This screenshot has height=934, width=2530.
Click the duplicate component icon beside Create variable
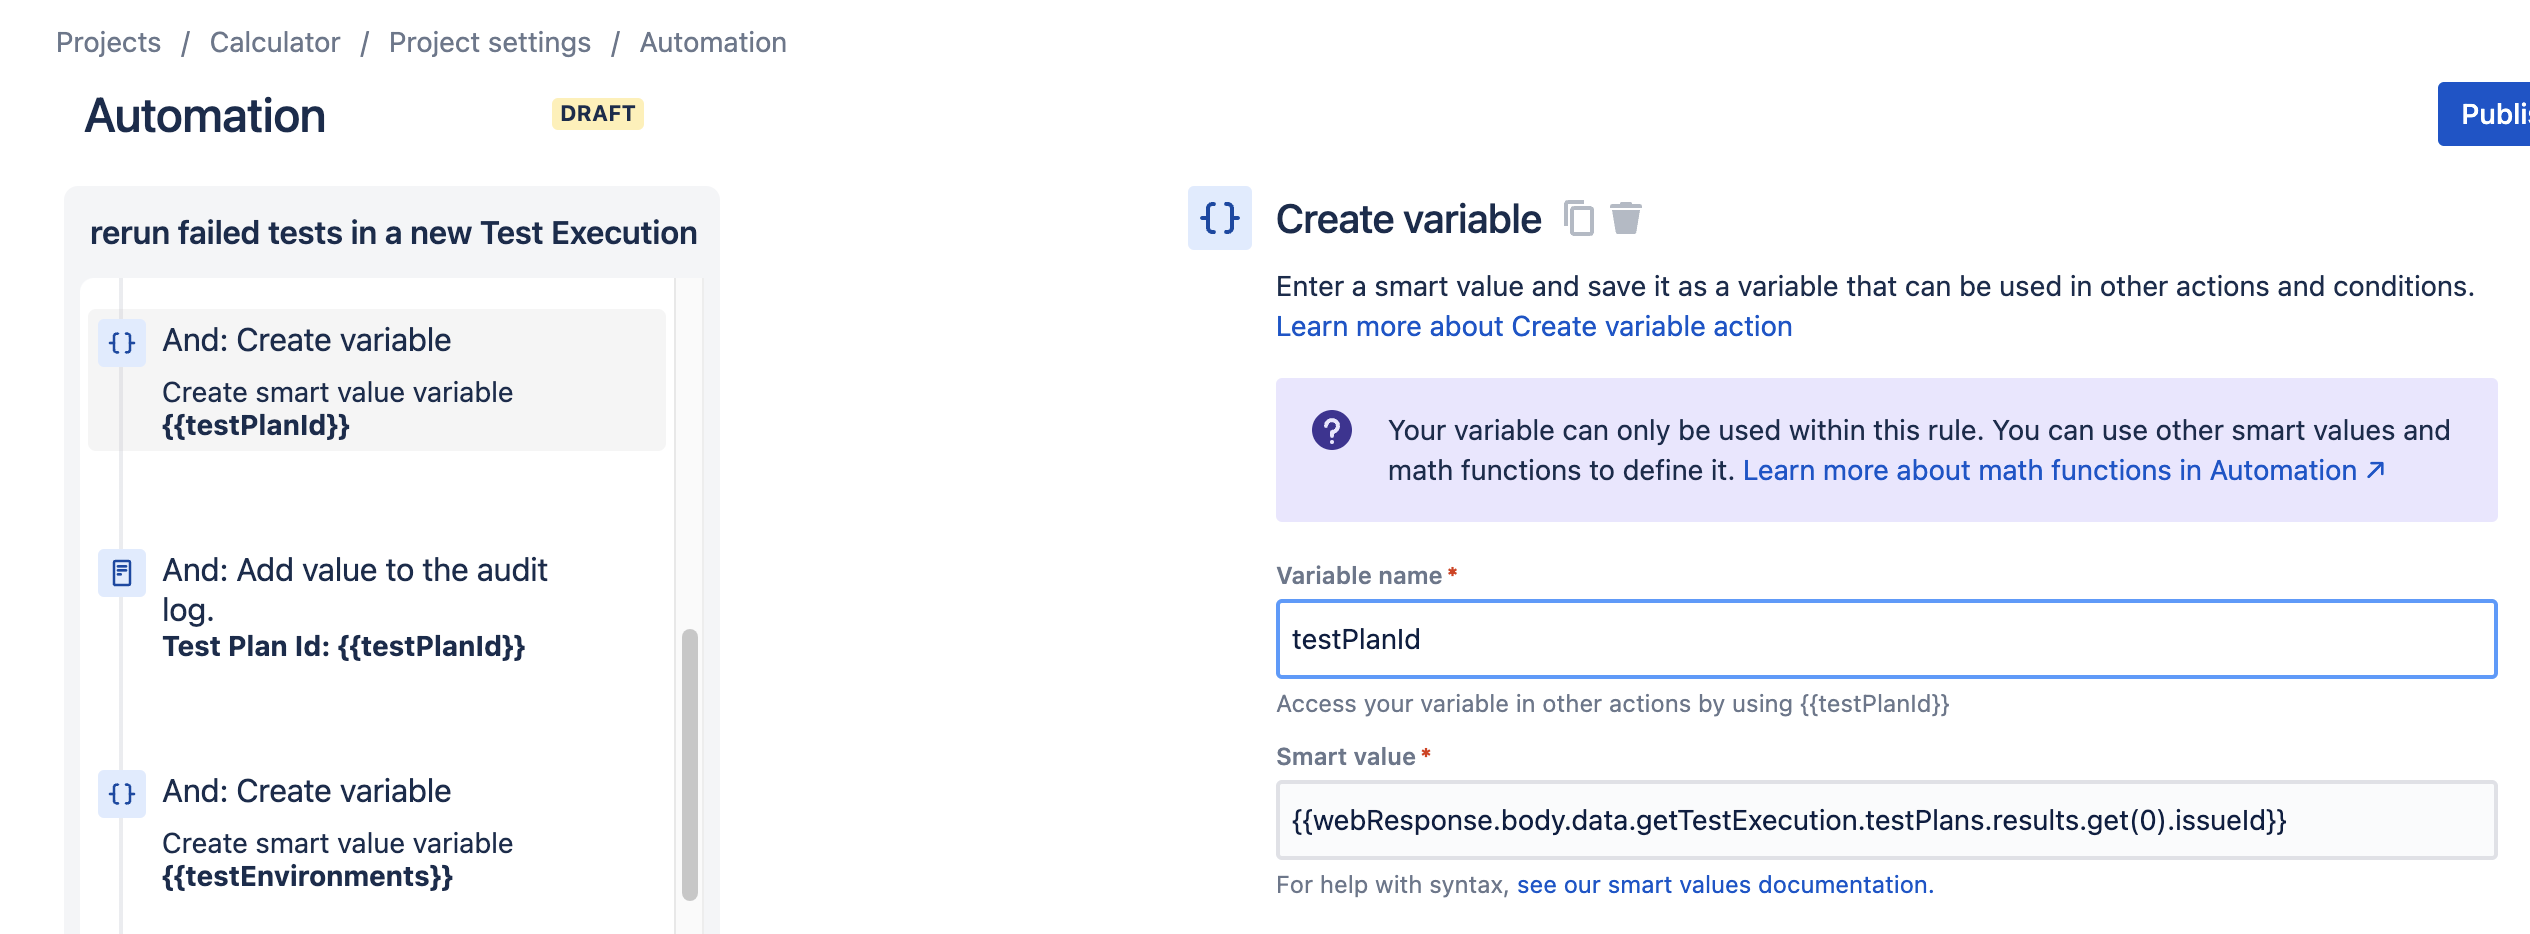(x=1578, y=218)
